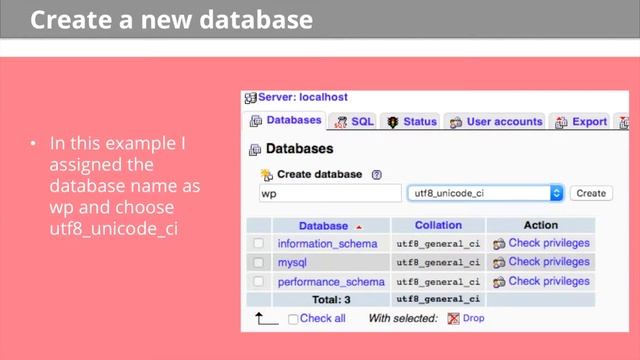640x360 pixels.
Task: Tick the mysql database checkbox
Action: 258,262
